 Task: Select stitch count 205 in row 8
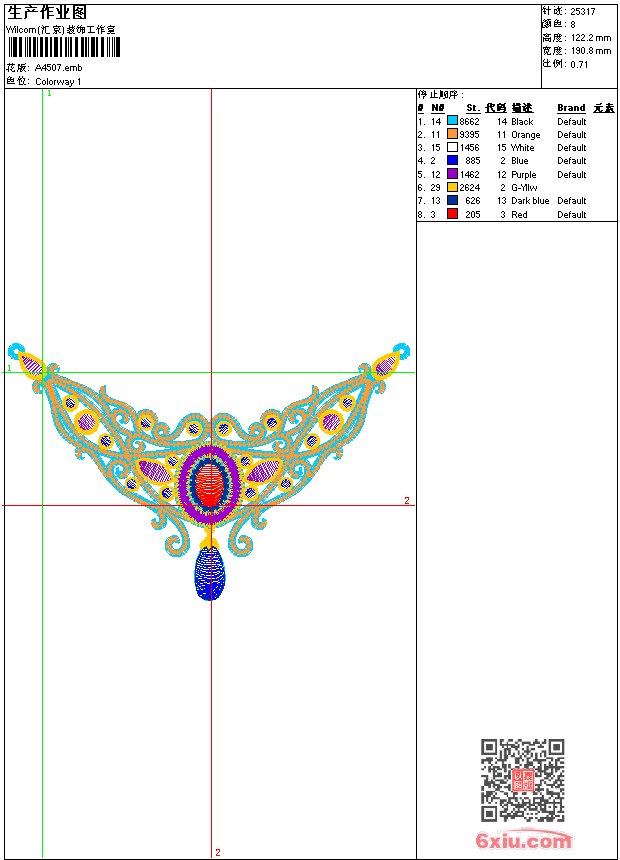(x=472, y=215)
